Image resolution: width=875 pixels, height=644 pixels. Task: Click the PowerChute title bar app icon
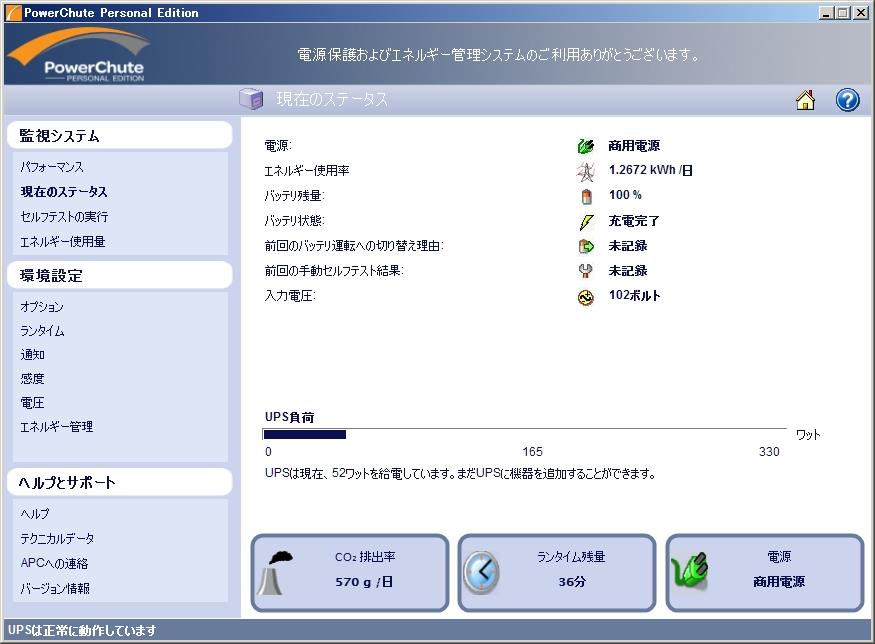[x=13, y=12]
